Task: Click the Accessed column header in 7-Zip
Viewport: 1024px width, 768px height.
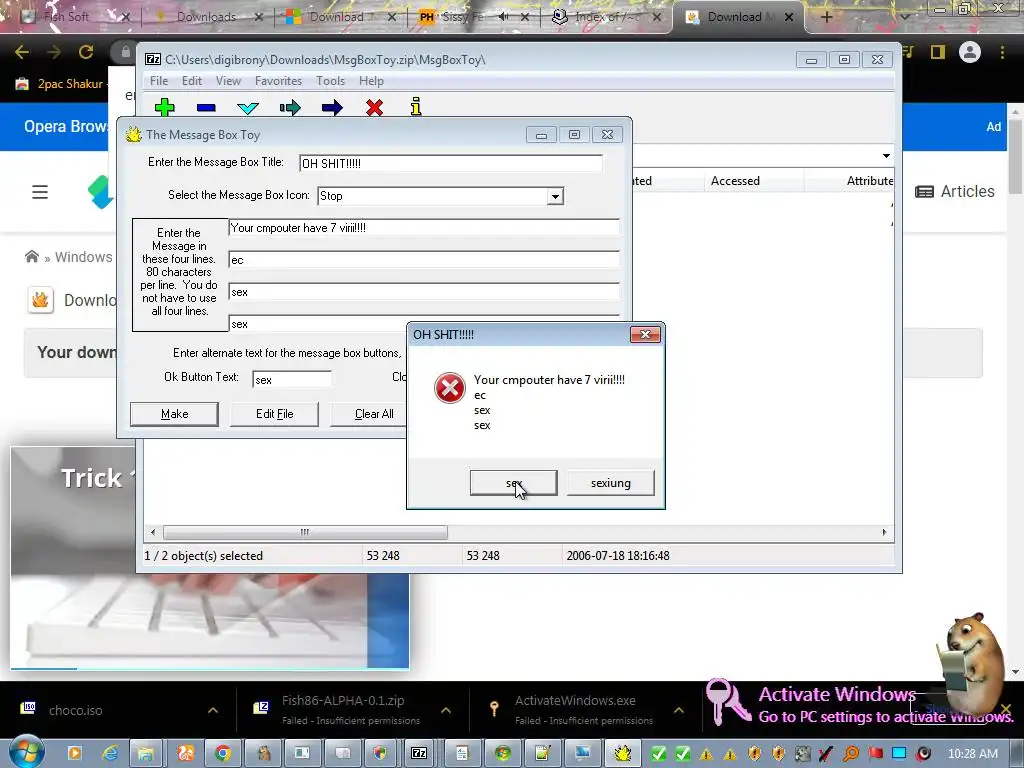Action: (755, 181)
